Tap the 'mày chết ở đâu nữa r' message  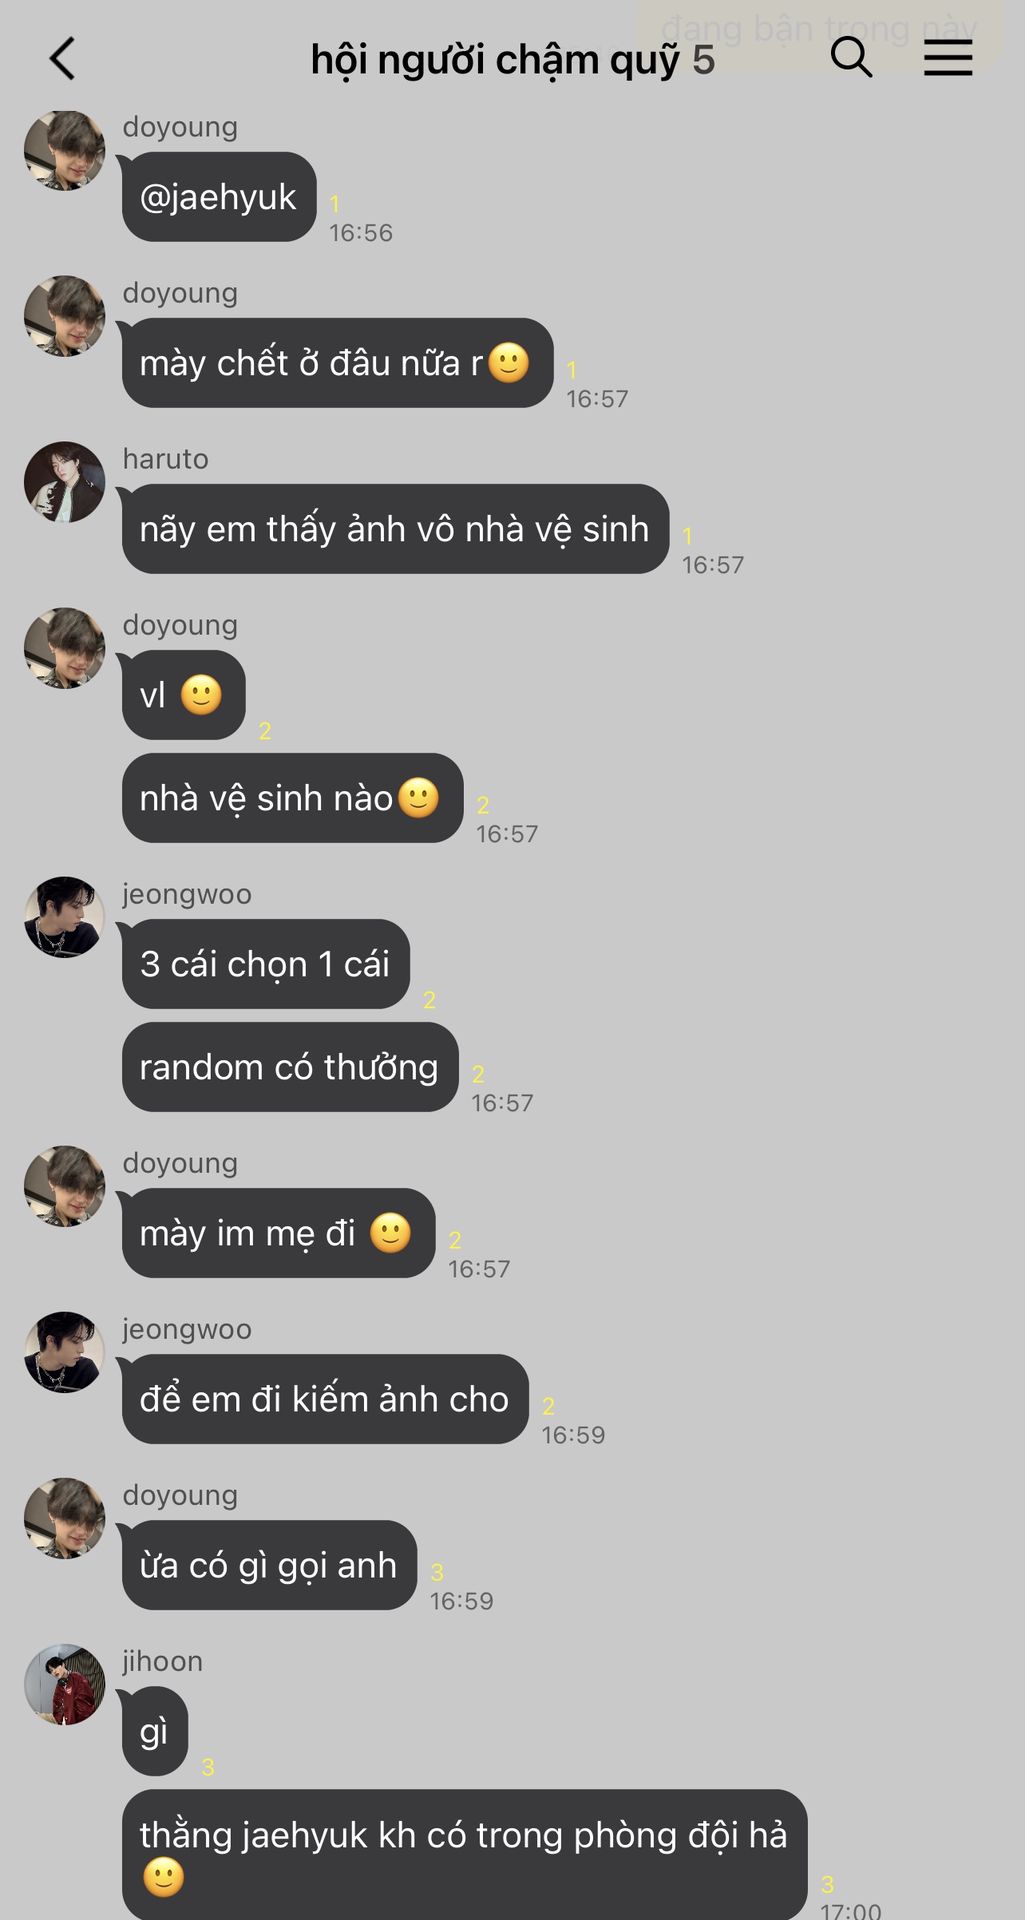click(x=338, y=363)
